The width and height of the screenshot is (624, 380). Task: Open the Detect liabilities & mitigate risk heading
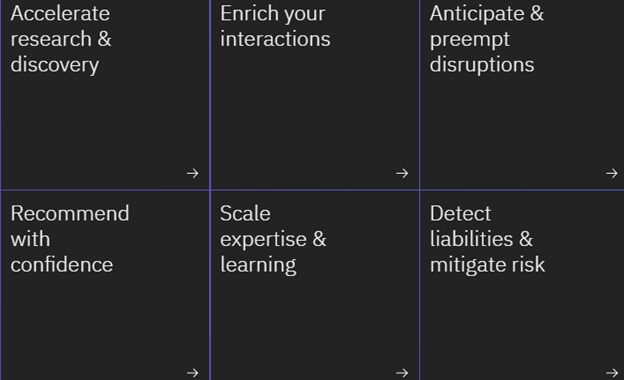click(487, 239)
